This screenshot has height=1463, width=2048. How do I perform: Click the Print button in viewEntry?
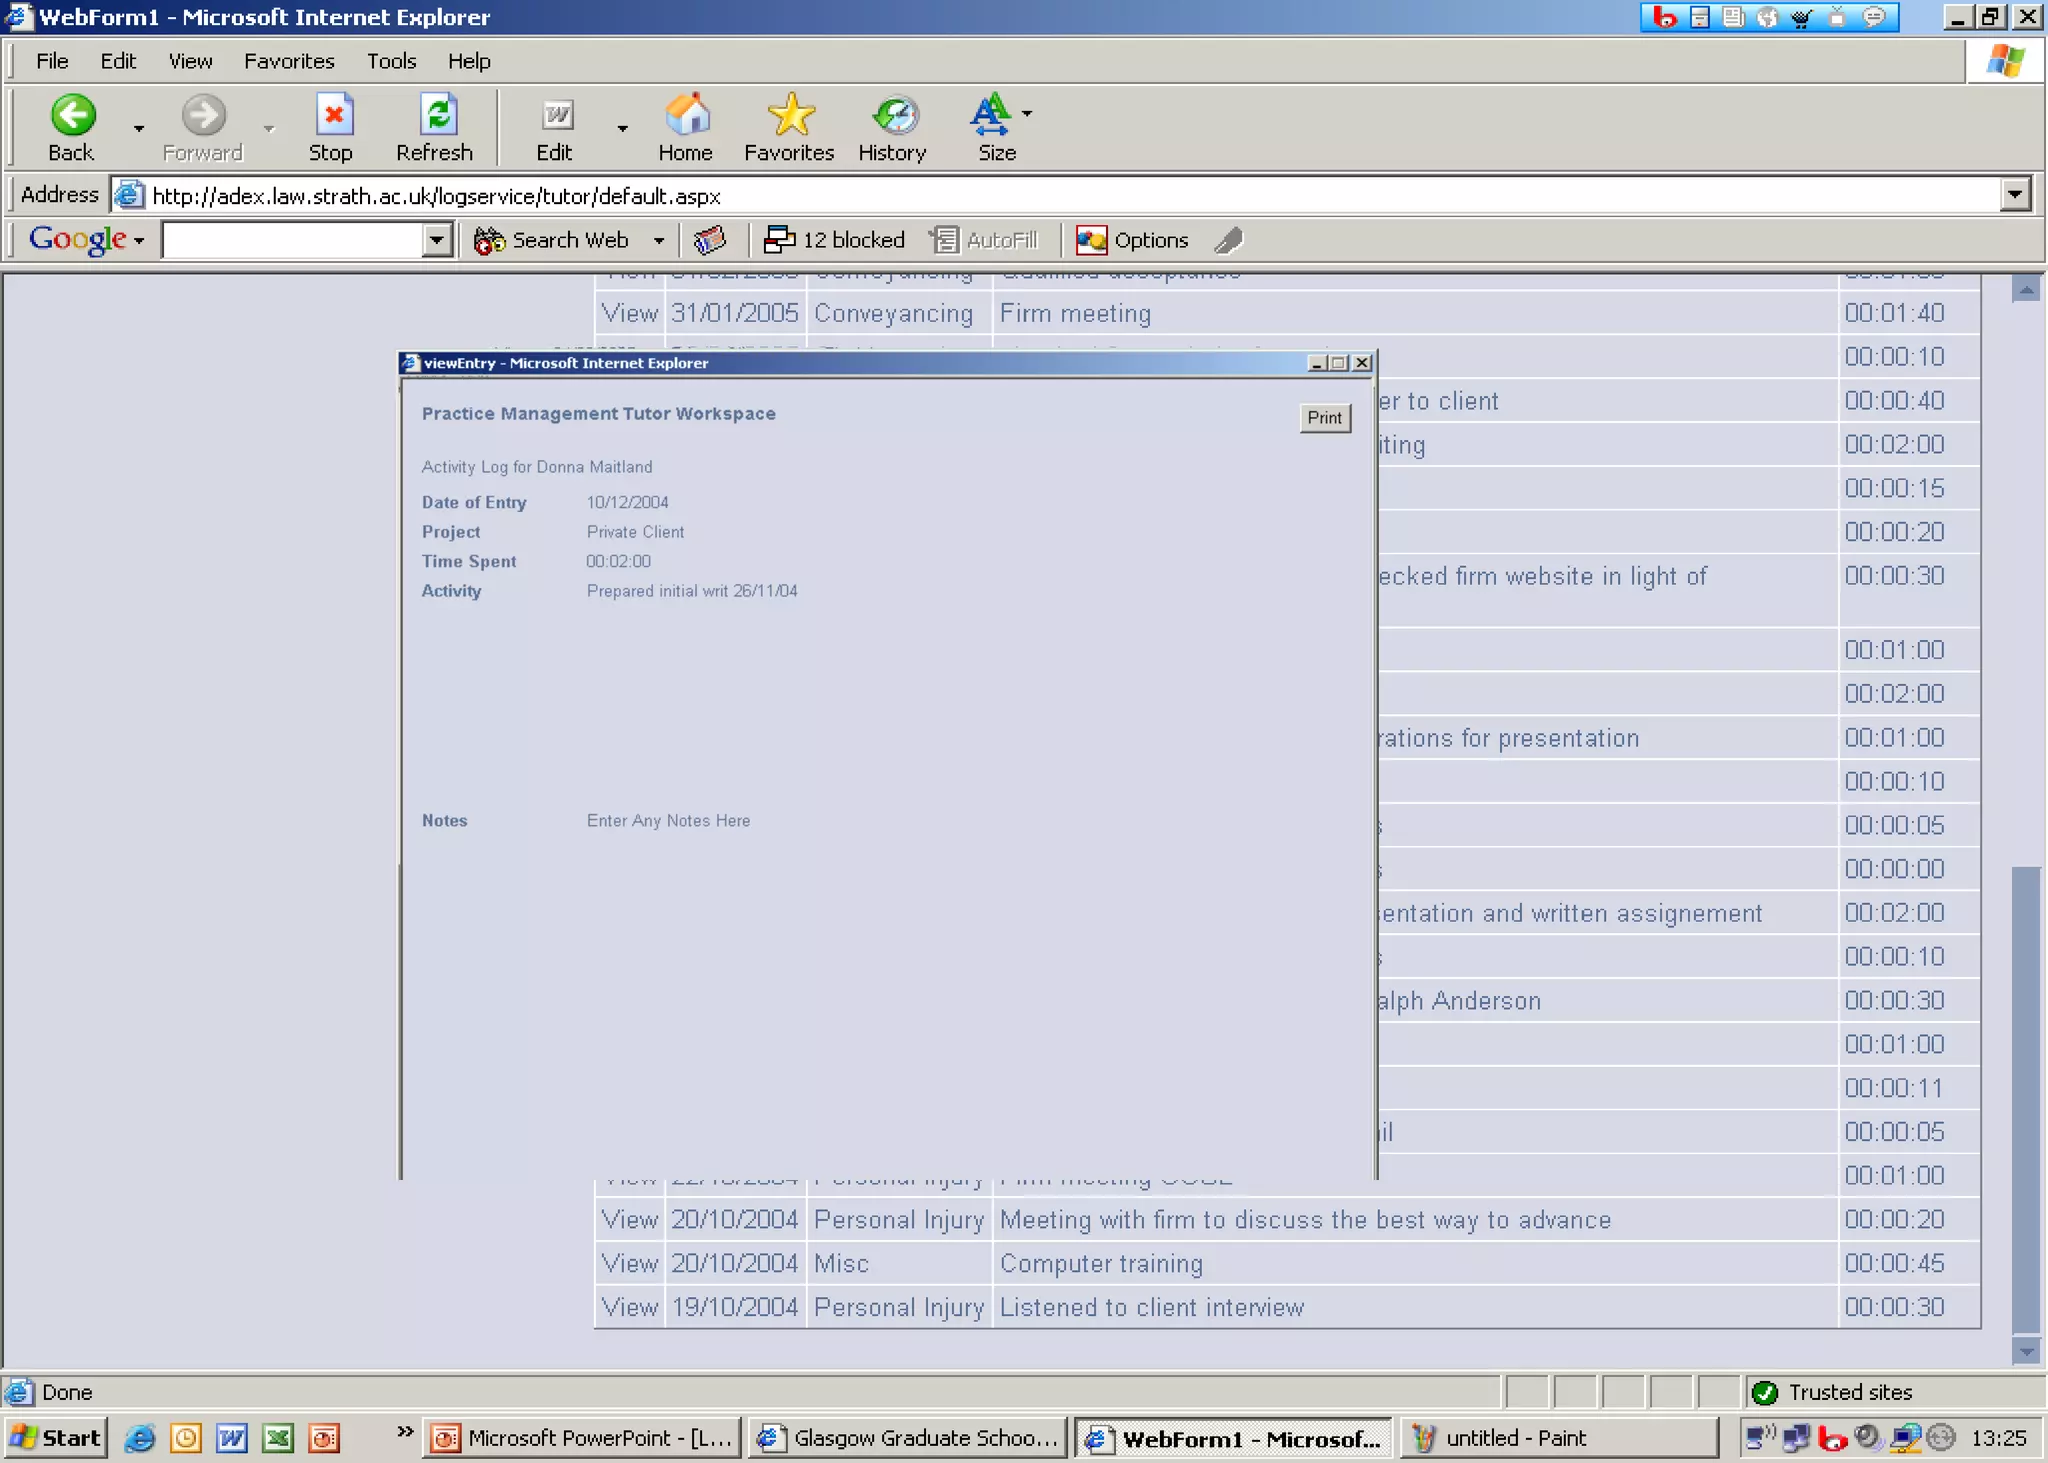(1324, 418)
